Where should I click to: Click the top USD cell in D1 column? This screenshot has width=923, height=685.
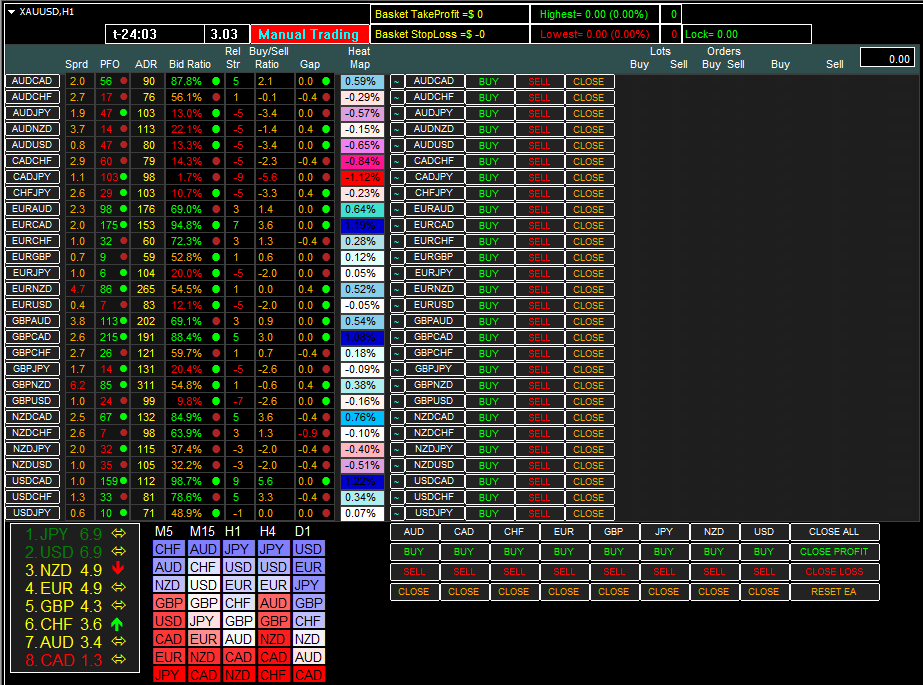[x=308, y=549]
